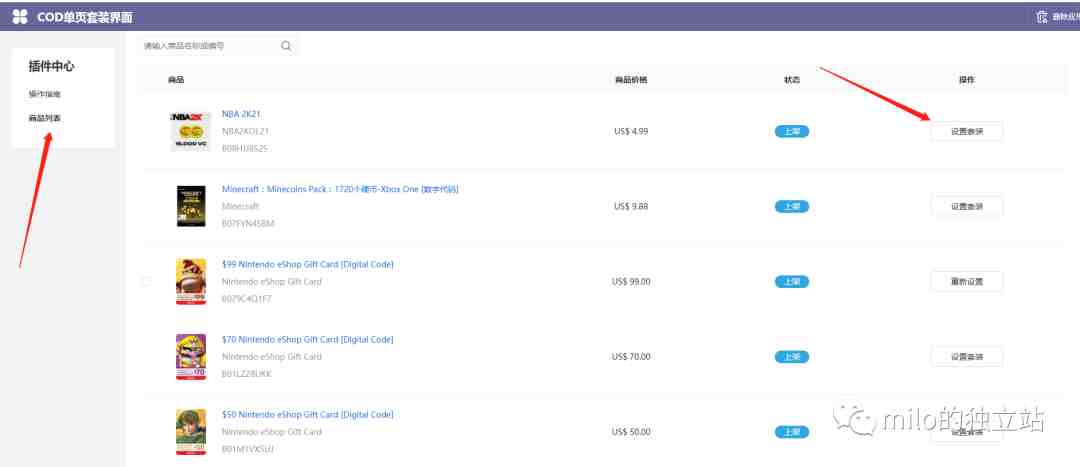Open the NBA 2K21 product thumbnail
The height and width of the screenshot is (467, 1080).
click(190, 131)
